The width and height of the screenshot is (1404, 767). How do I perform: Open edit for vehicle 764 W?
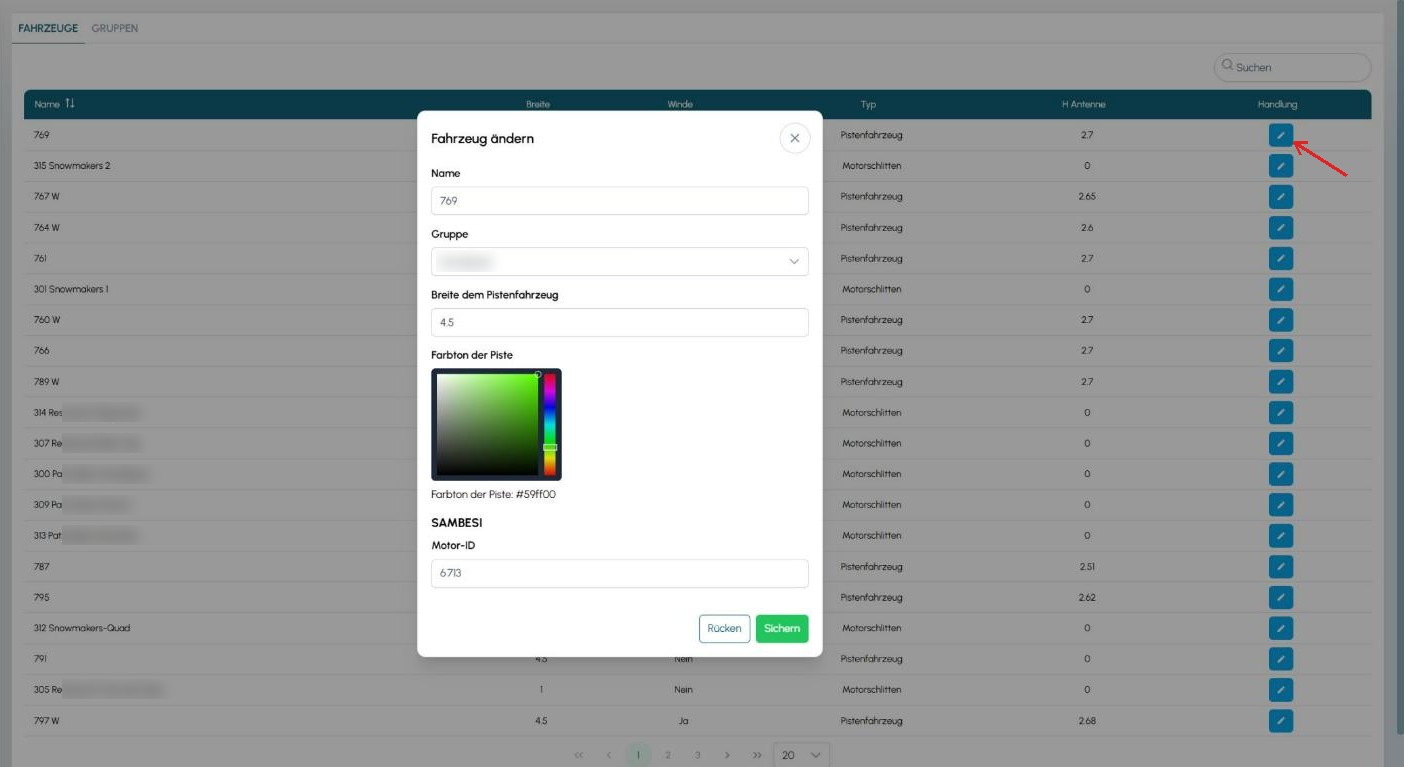pyautogui.click(x=1280, y=228)
